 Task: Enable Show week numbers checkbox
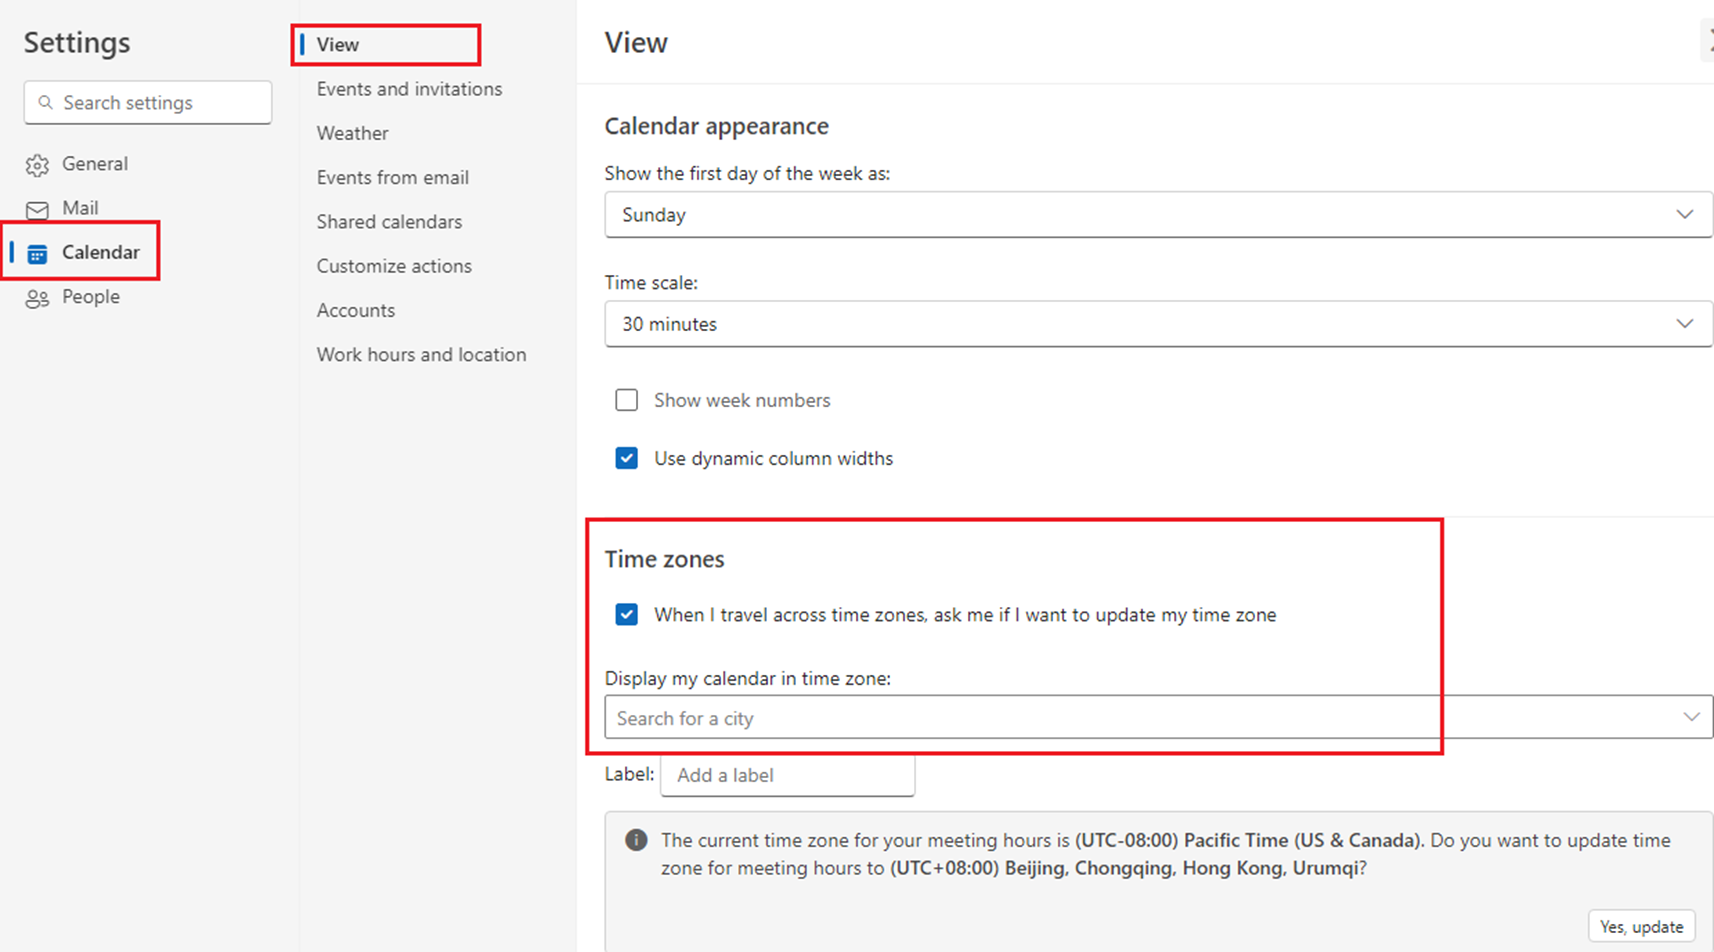(627, 400)
